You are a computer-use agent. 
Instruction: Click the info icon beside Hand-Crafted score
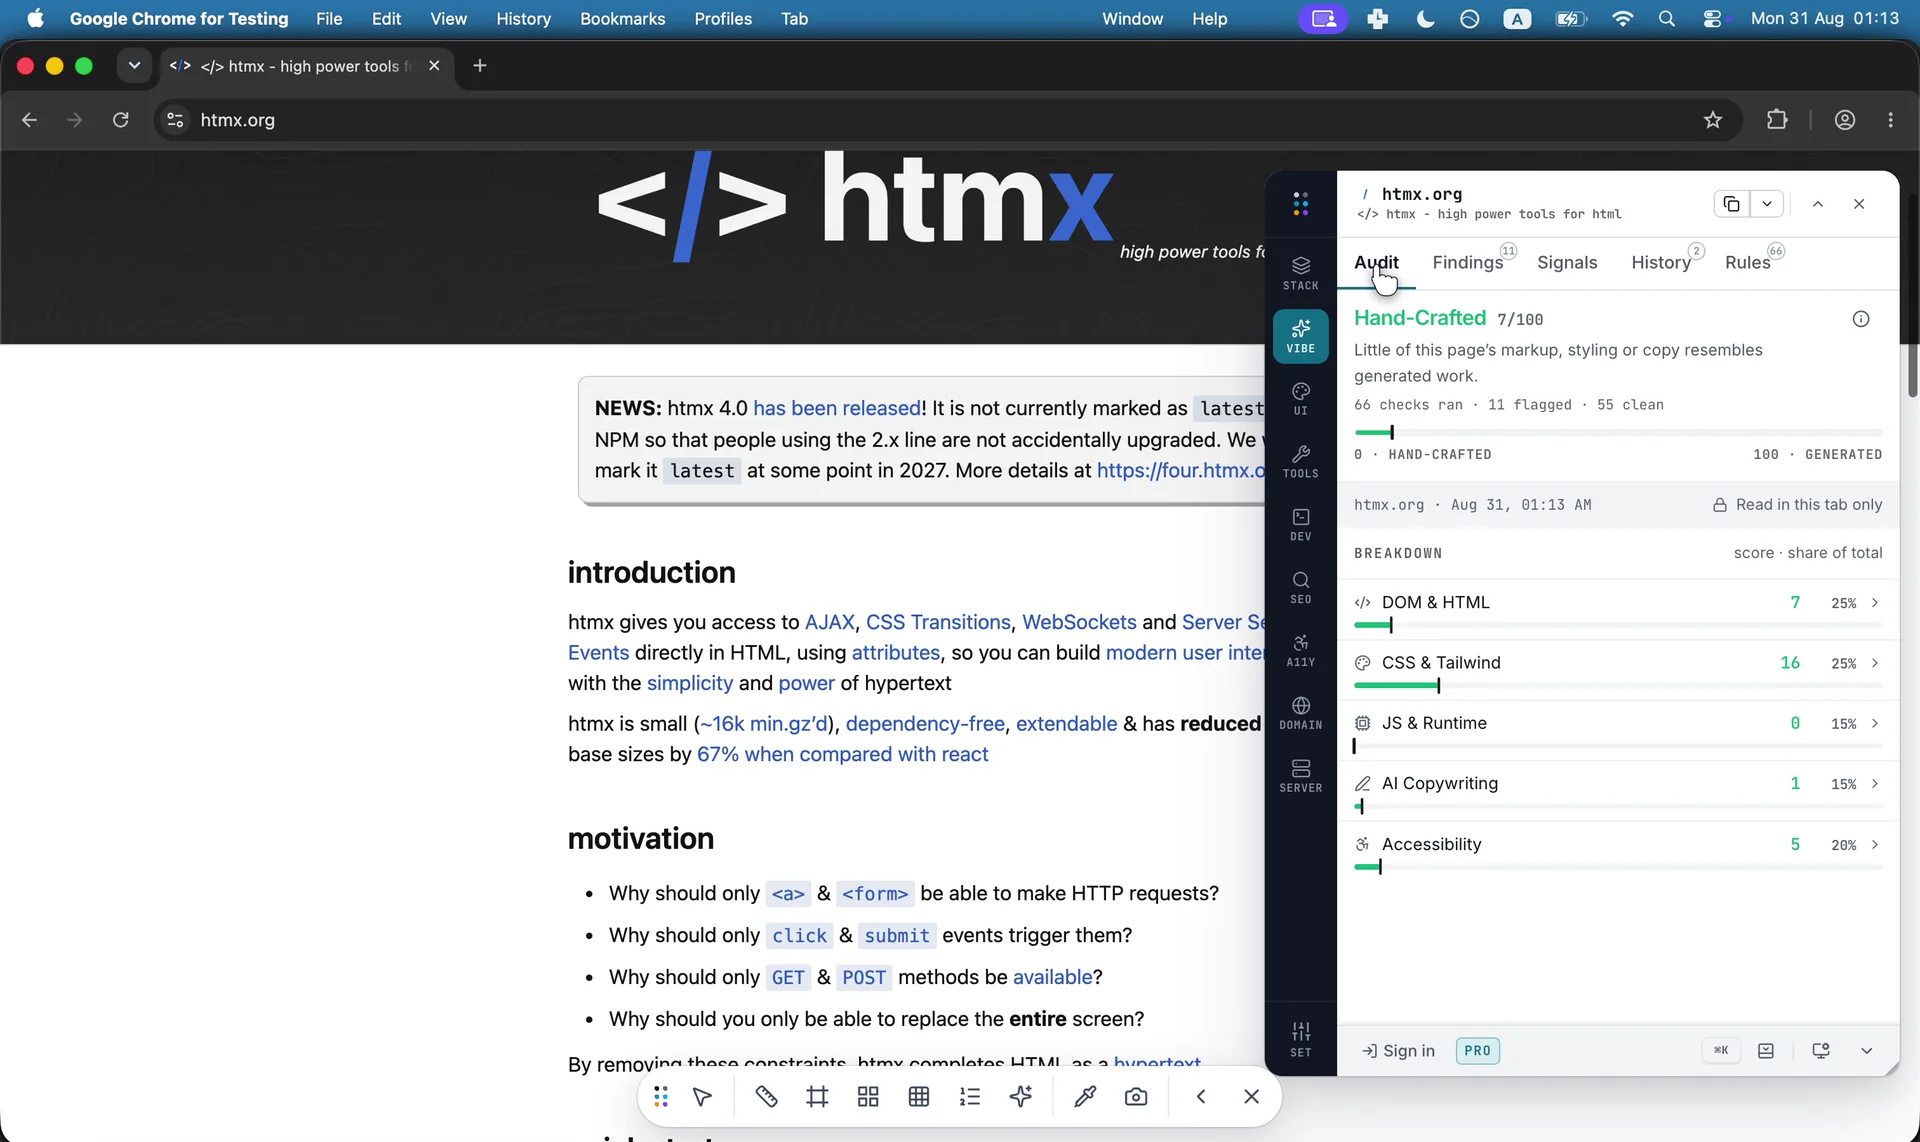coord(1860,319)
